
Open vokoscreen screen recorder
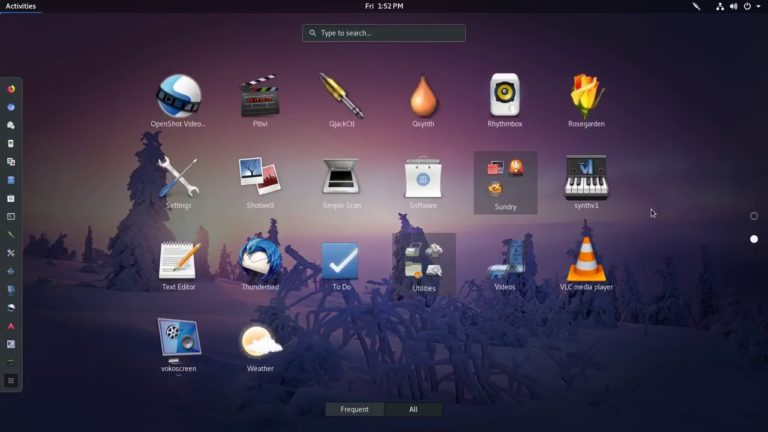coord(178,346)
